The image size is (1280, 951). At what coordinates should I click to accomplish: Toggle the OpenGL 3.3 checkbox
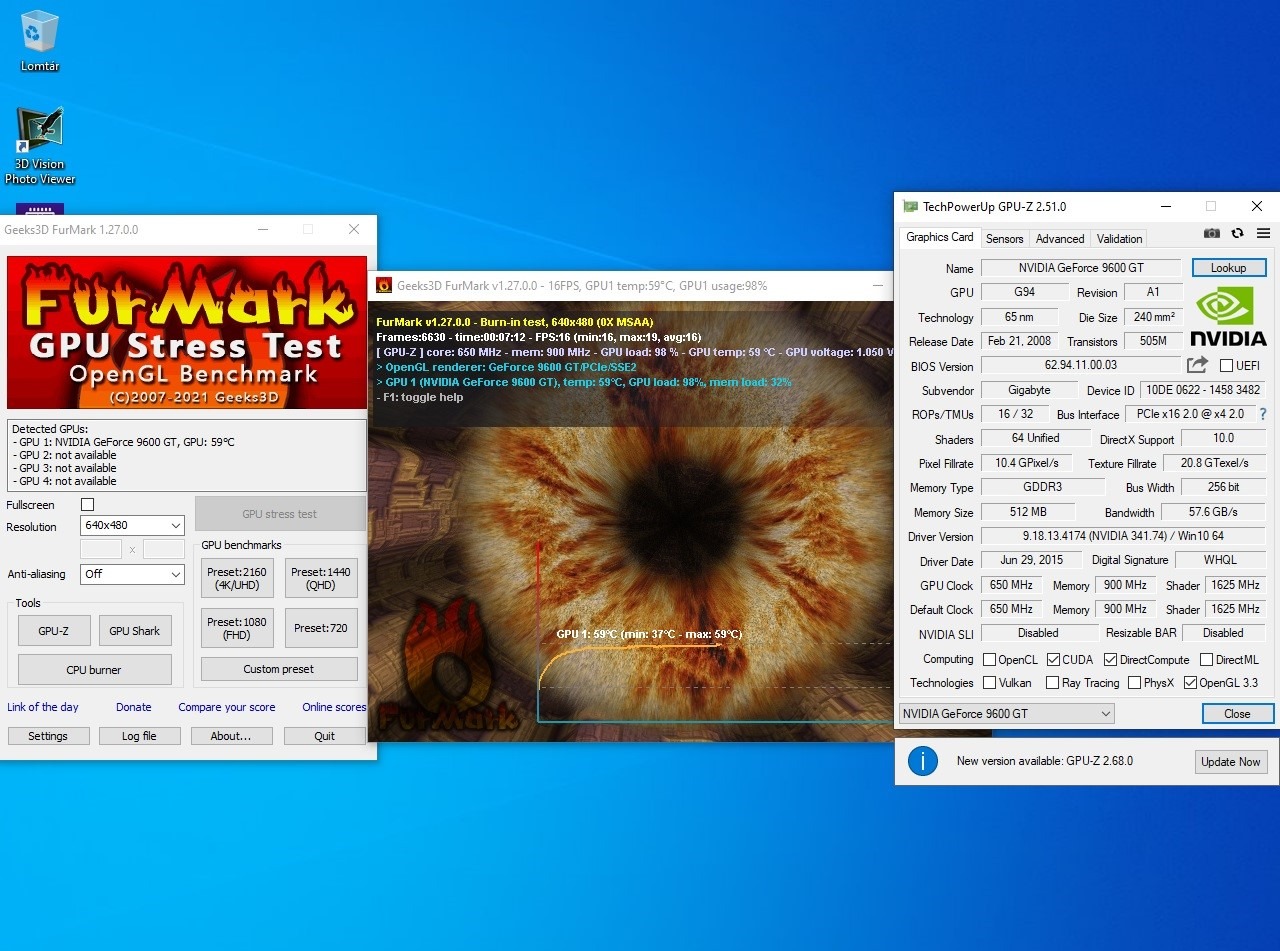click(x=1190, y=683)
